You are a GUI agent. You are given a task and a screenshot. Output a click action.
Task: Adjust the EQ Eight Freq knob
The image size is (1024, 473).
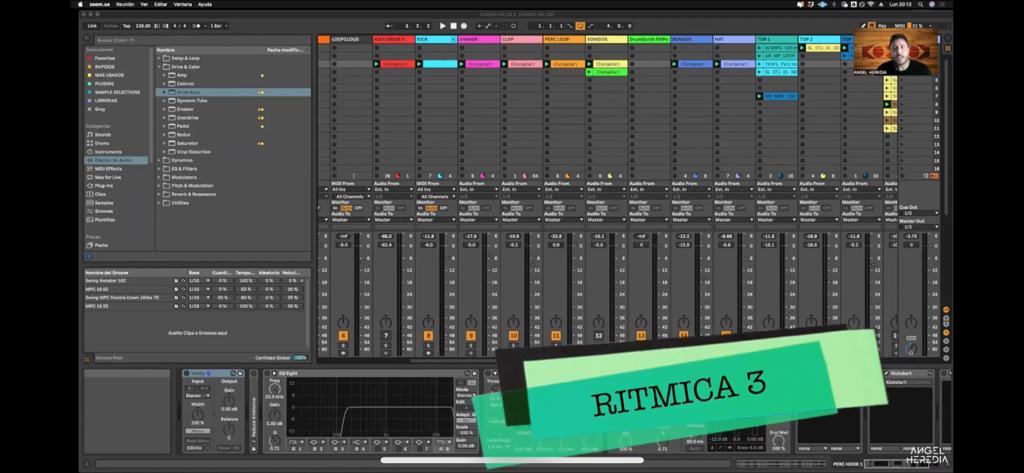click(274, 390)
